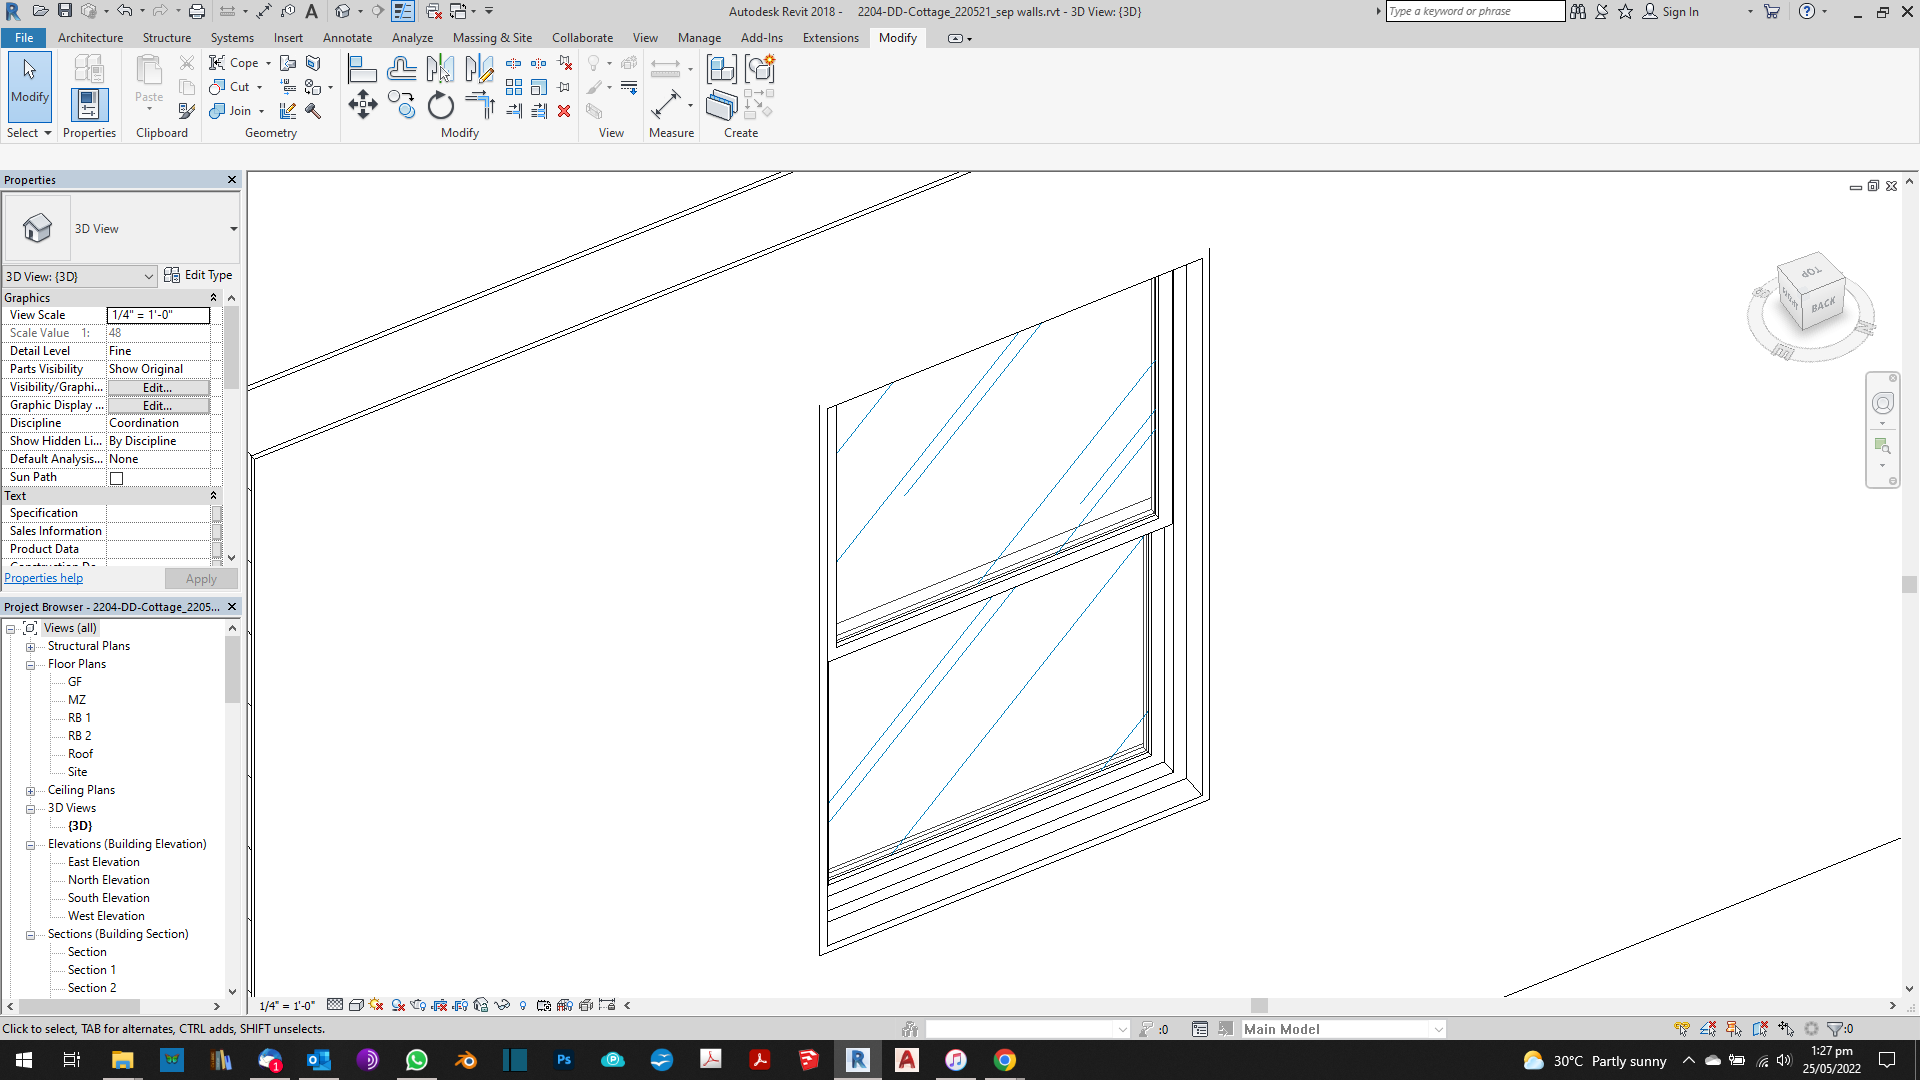Select the Rotate tool
The width and height of the screenshot is (1920, 1080).
point(440,106)
